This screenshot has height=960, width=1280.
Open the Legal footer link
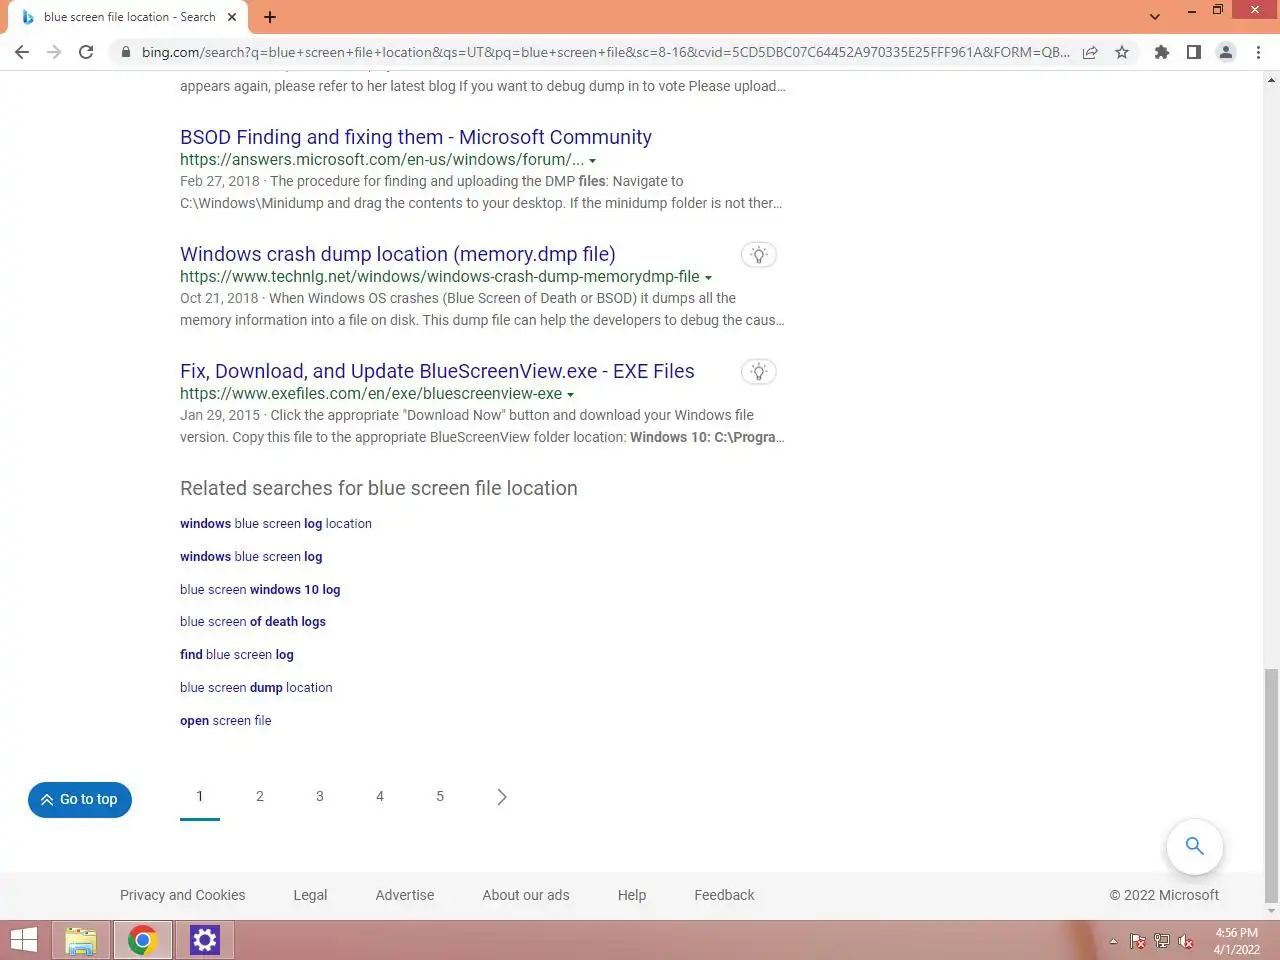(310, 895)
